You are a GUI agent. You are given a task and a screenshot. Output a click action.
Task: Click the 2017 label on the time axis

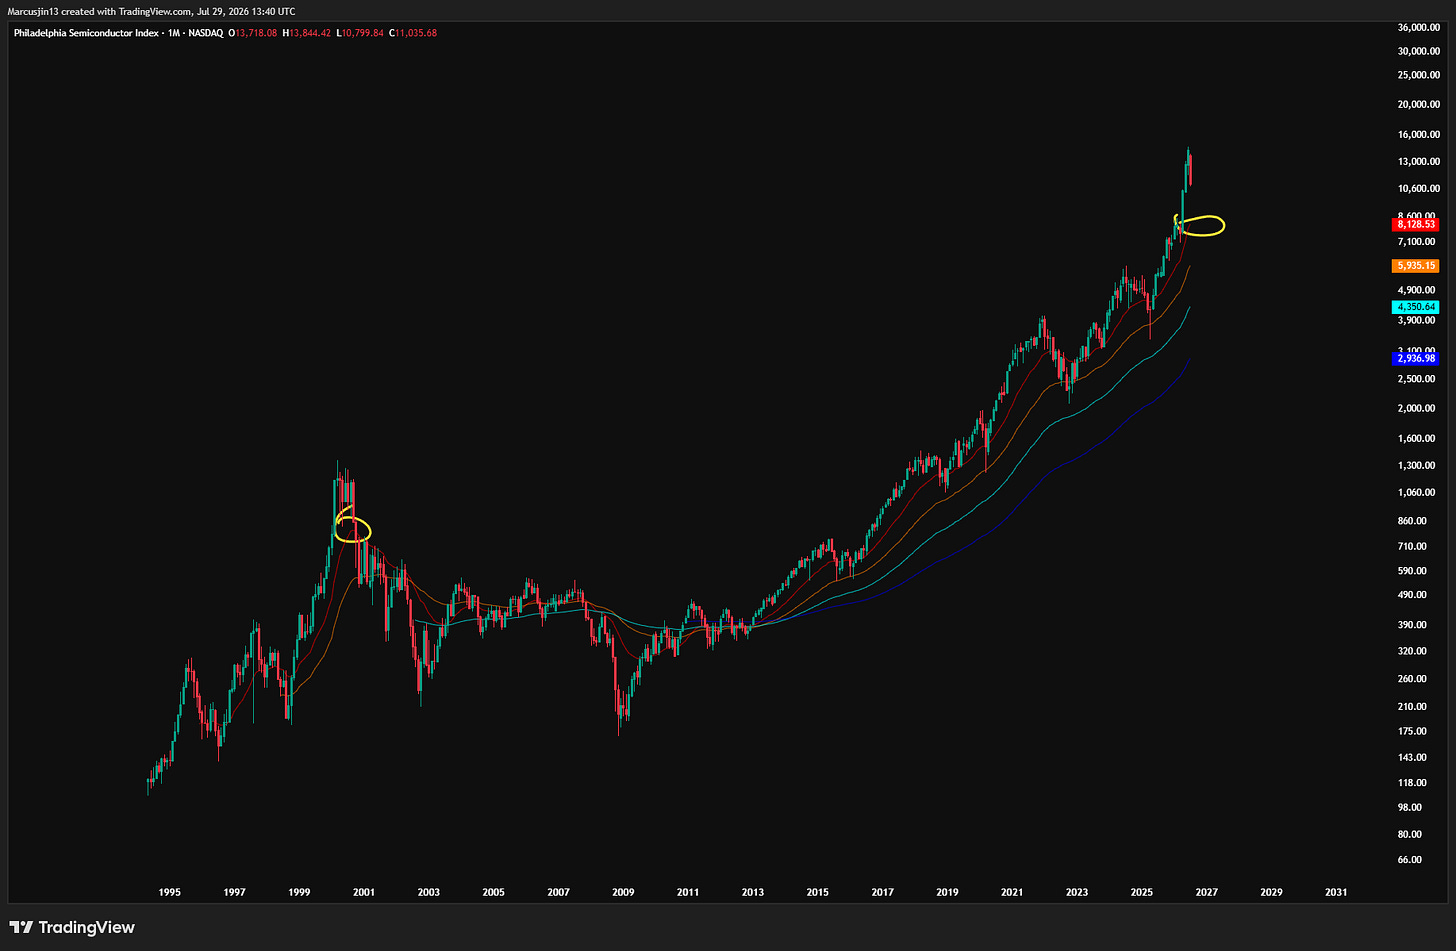[x=882, y=892]
